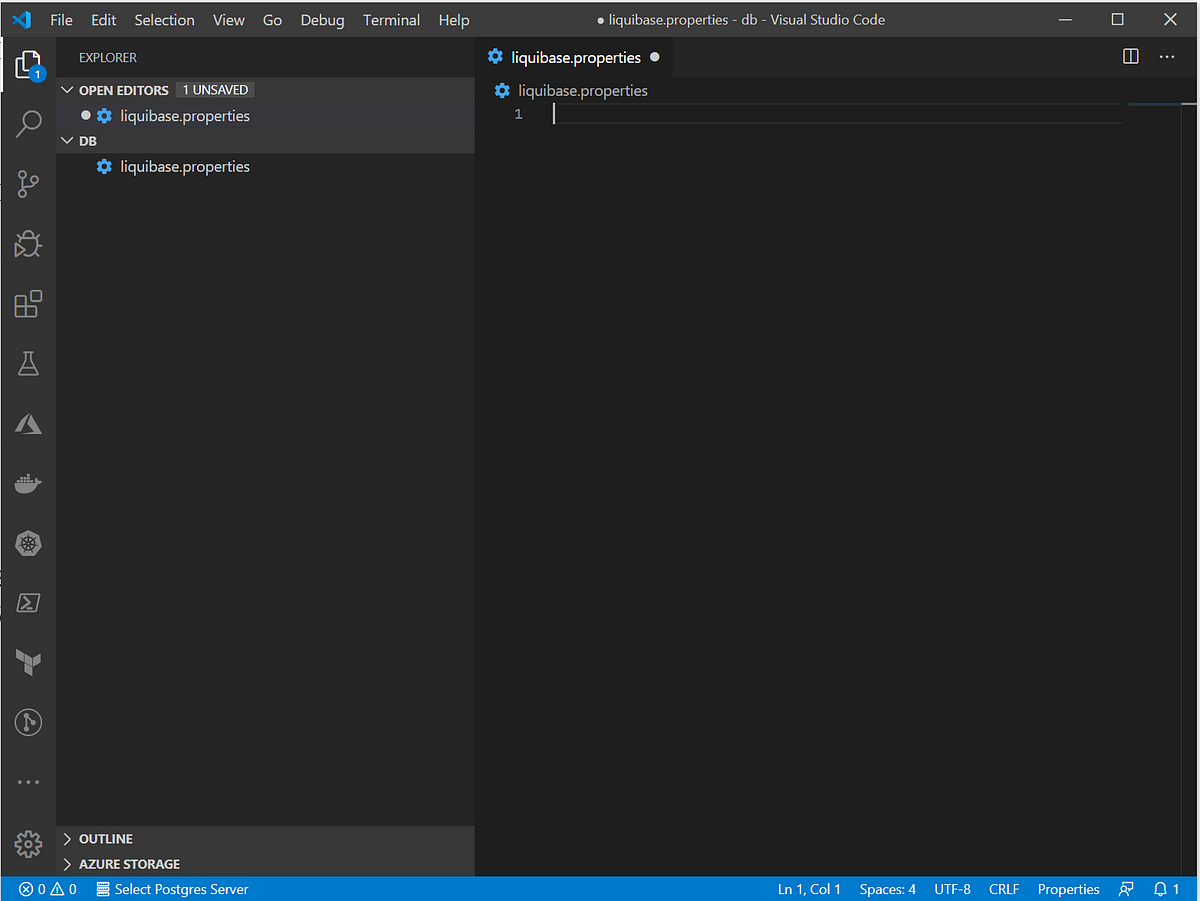Open the Explorer view in activity bar
The height and width of the screenshot is (901, 1200).
pos(28,65)
